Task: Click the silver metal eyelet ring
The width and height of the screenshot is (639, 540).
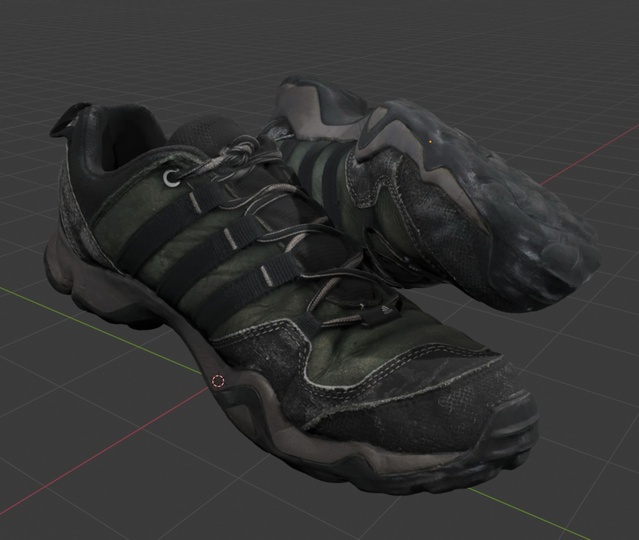Action: (172, 178)
